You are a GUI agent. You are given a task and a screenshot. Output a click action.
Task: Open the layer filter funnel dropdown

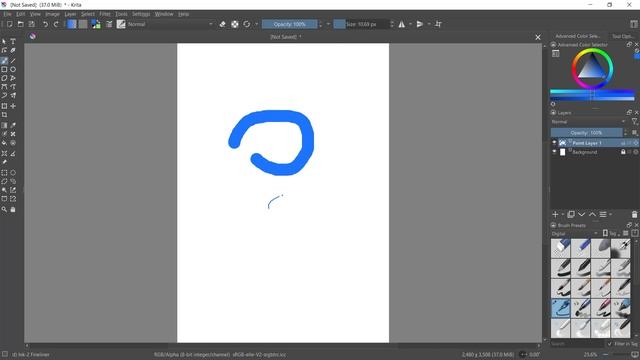coord(635,122)
